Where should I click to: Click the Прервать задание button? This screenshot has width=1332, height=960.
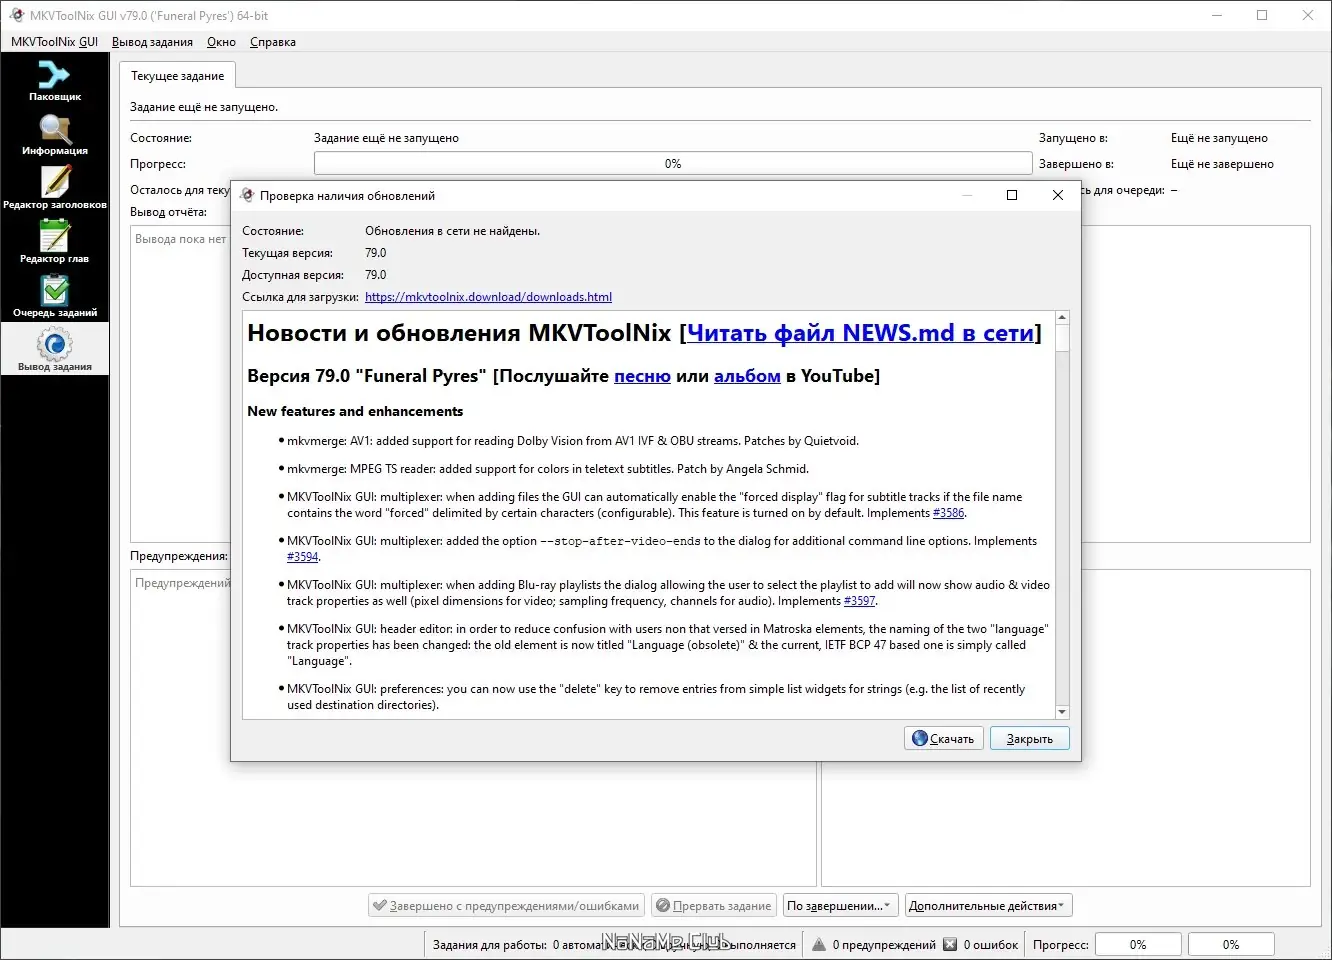click(x=713, y=906)
